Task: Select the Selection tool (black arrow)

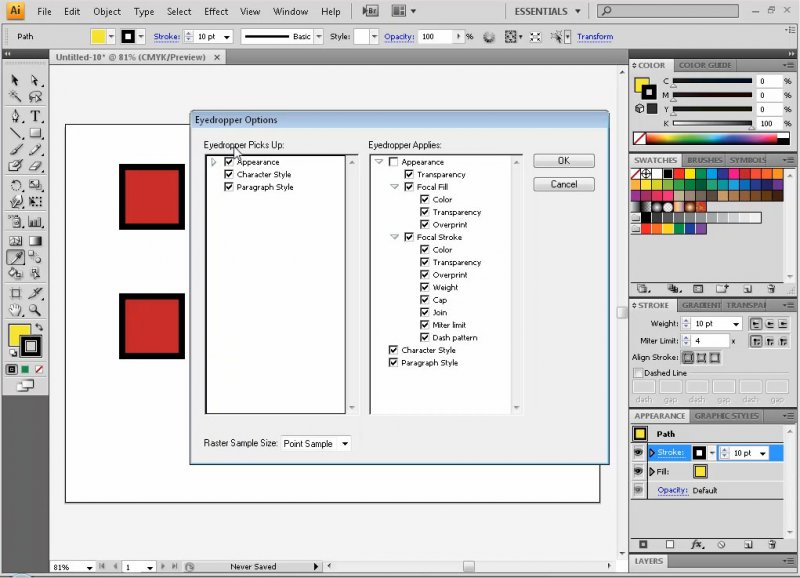Action: click(15, 80)
